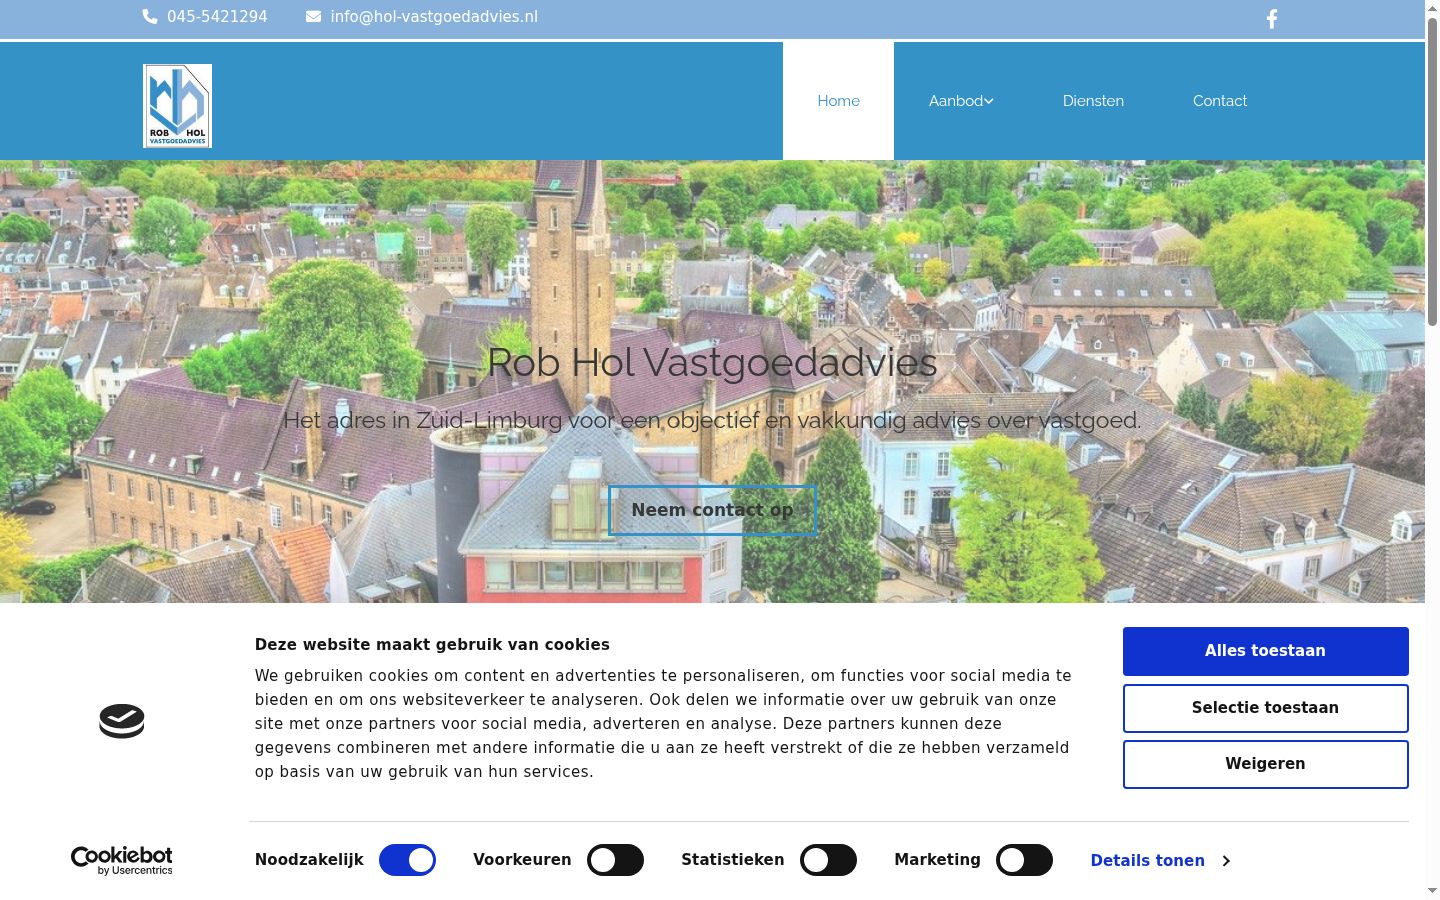
Task: Click the envelope email icon
Action: tap(313, 17)
